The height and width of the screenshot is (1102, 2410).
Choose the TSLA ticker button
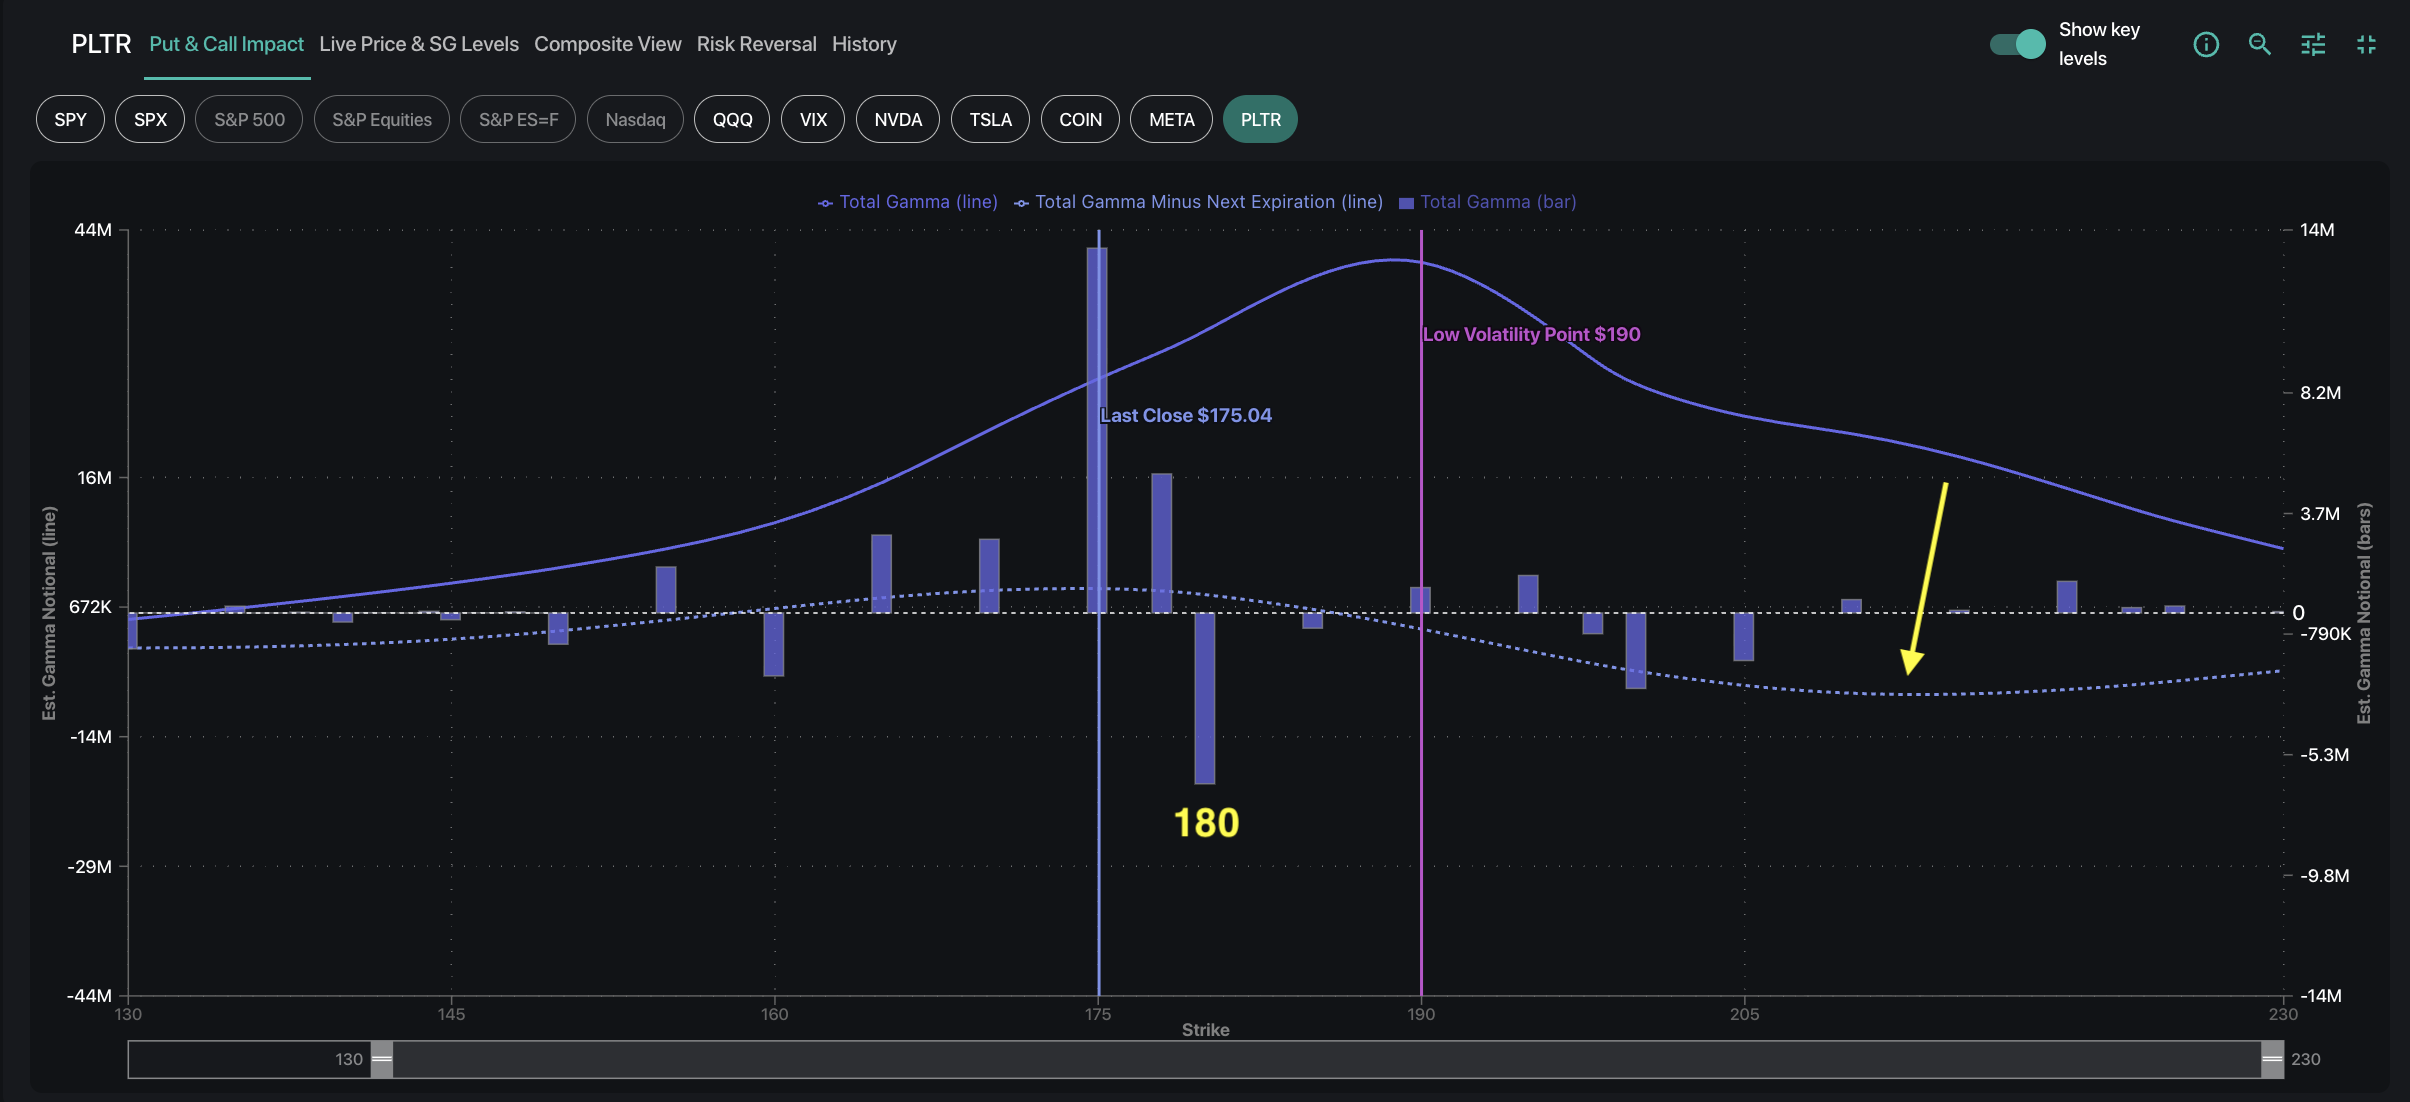pyautogui.click(x=990, y=120)
